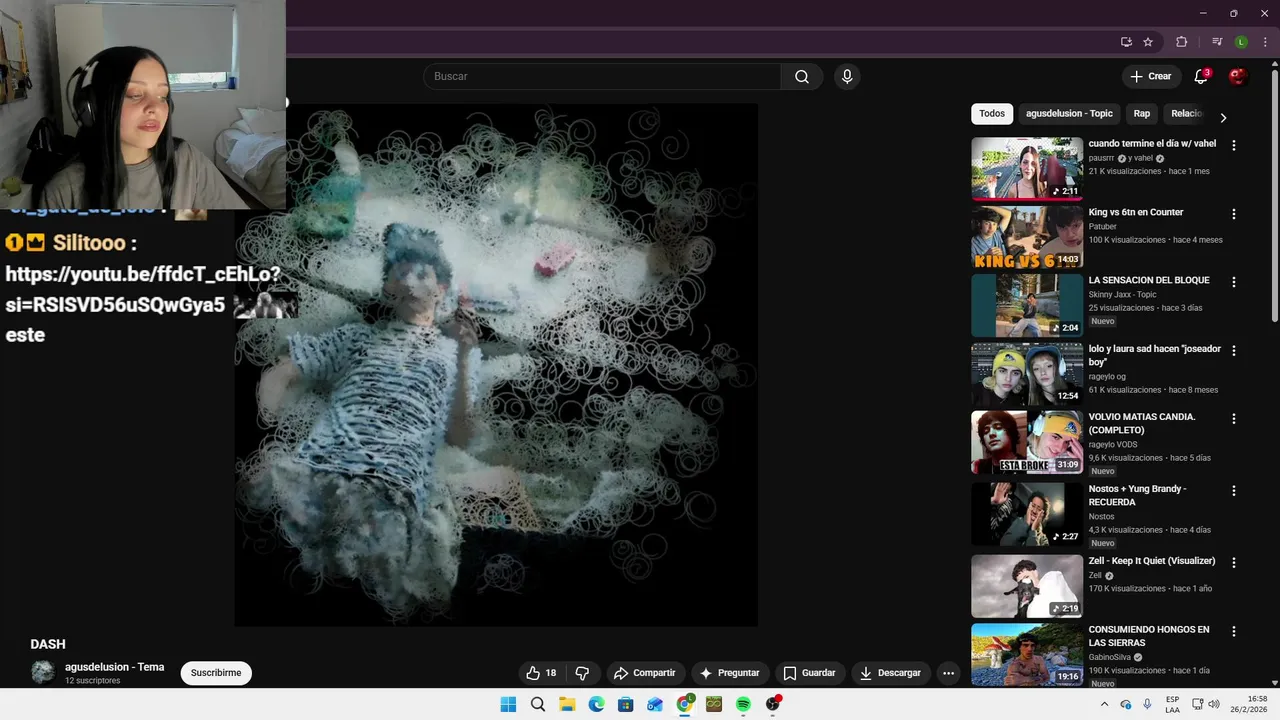The image size is (1280, 720).
Task: Open 'lolo y laura sad' thumbnail
Action: (1027, 373)
